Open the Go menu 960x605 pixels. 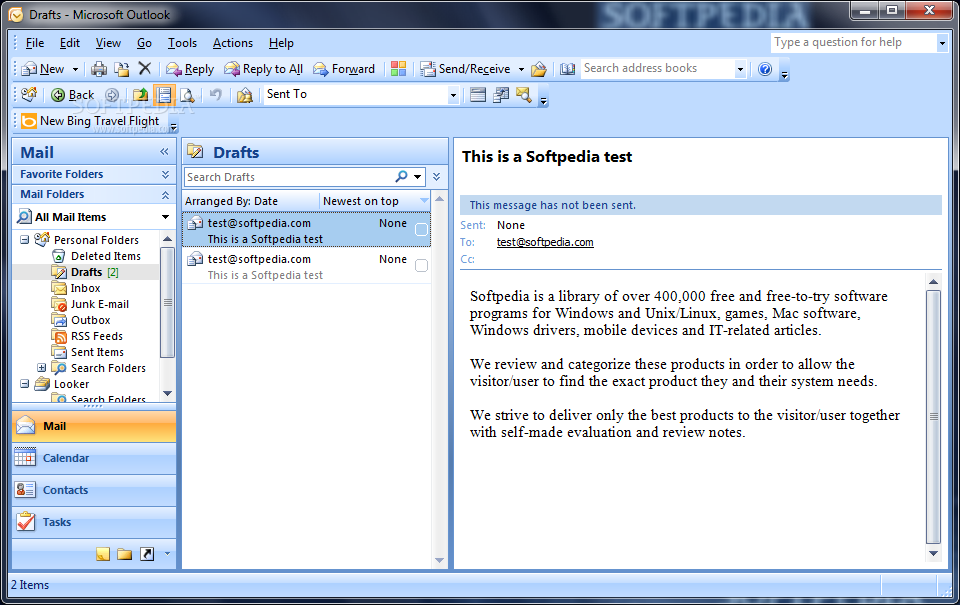[144, 43]
